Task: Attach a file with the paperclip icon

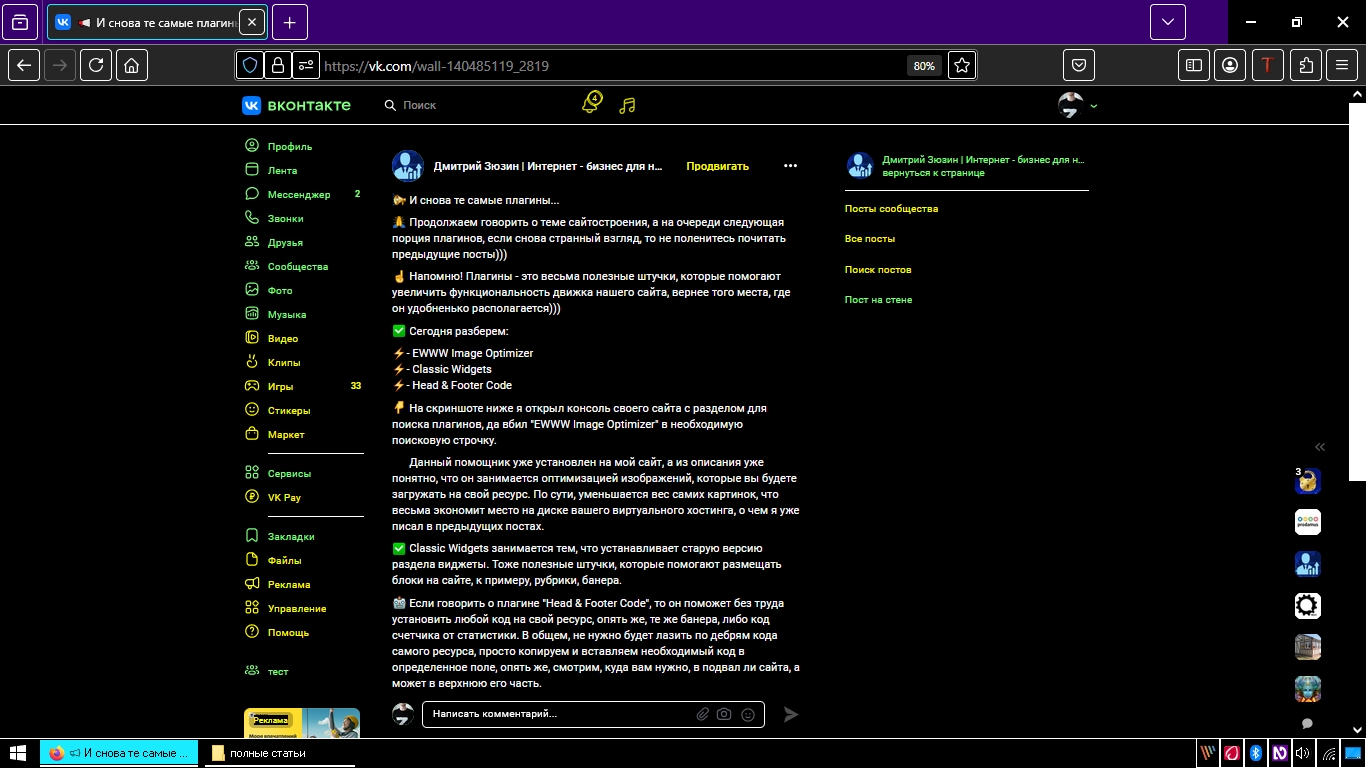Action: 703,714
